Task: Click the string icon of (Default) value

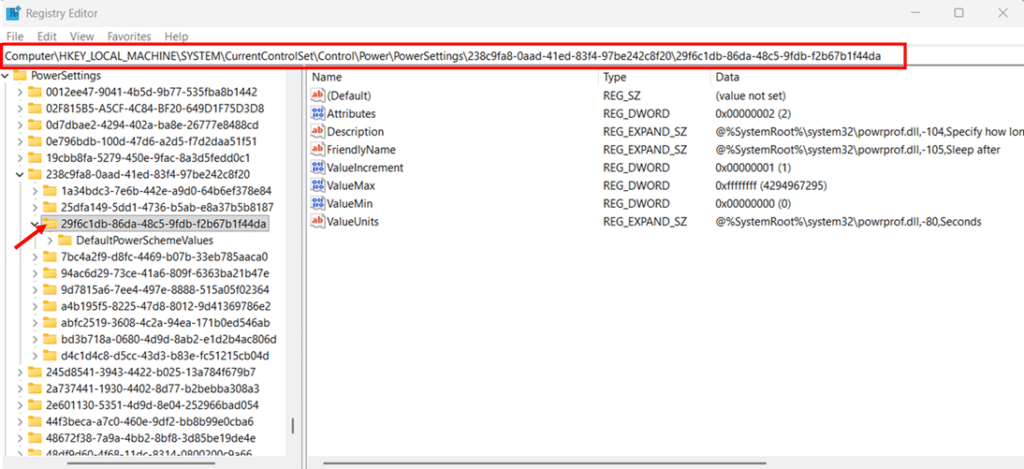Action: (318, 95)
